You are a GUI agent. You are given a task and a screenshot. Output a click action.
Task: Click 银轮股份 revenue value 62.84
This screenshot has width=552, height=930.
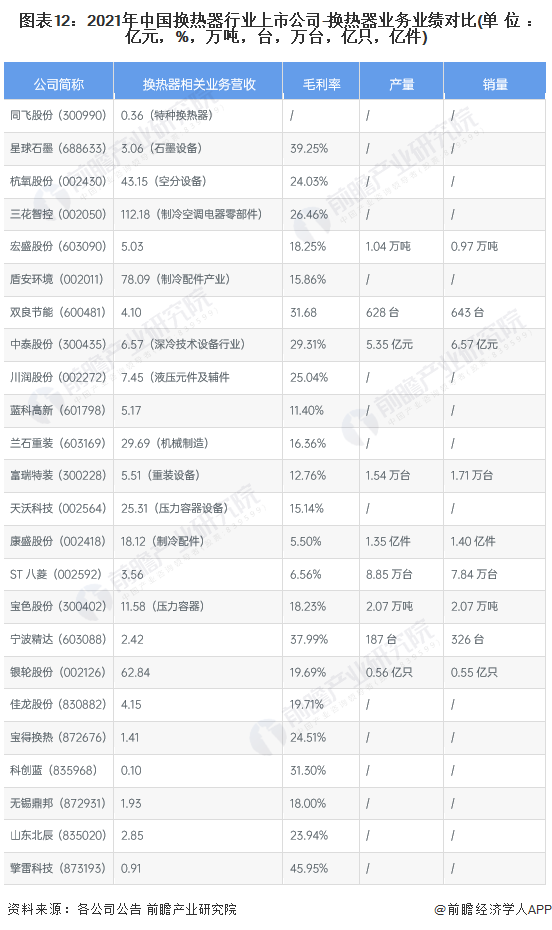135,672
